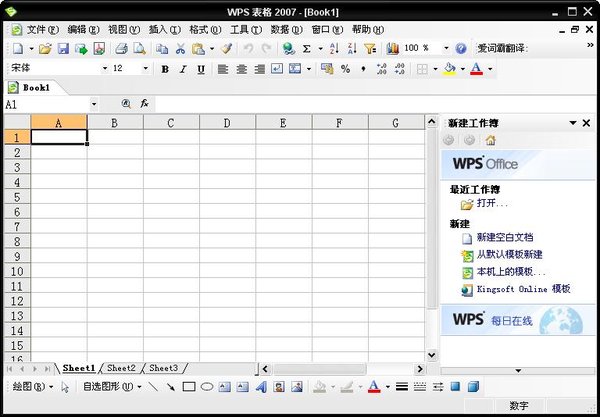
Task: Open the Name Box dropdown arrow
Action: click(94, 104)
